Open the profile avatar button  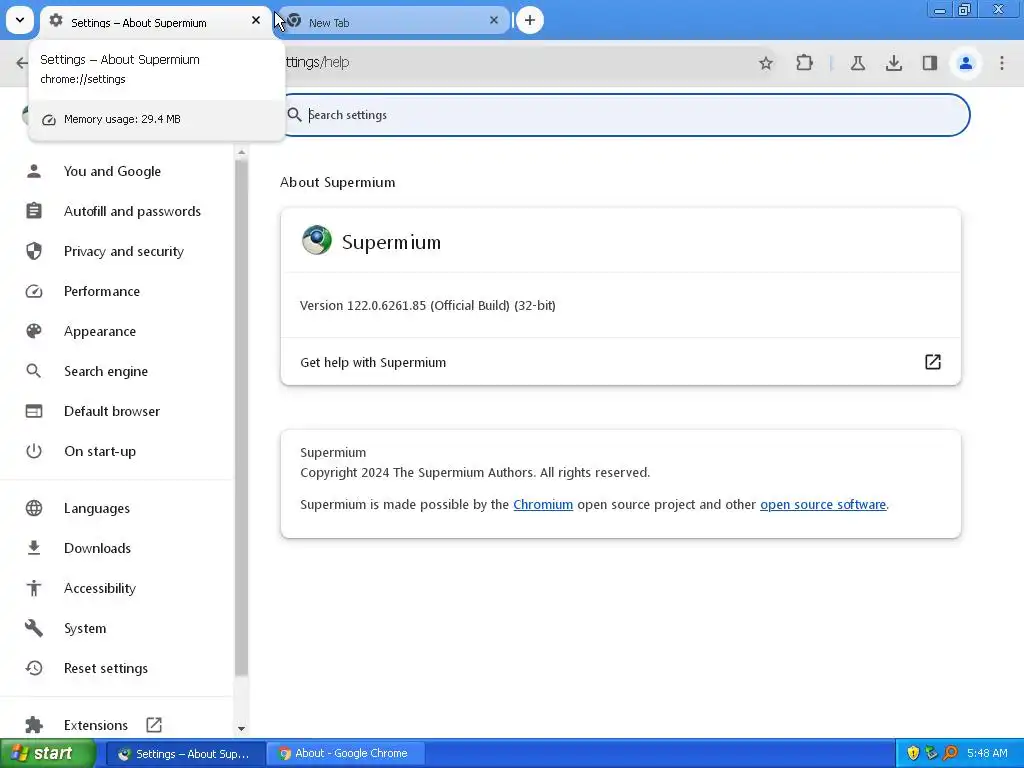(965, 63)
